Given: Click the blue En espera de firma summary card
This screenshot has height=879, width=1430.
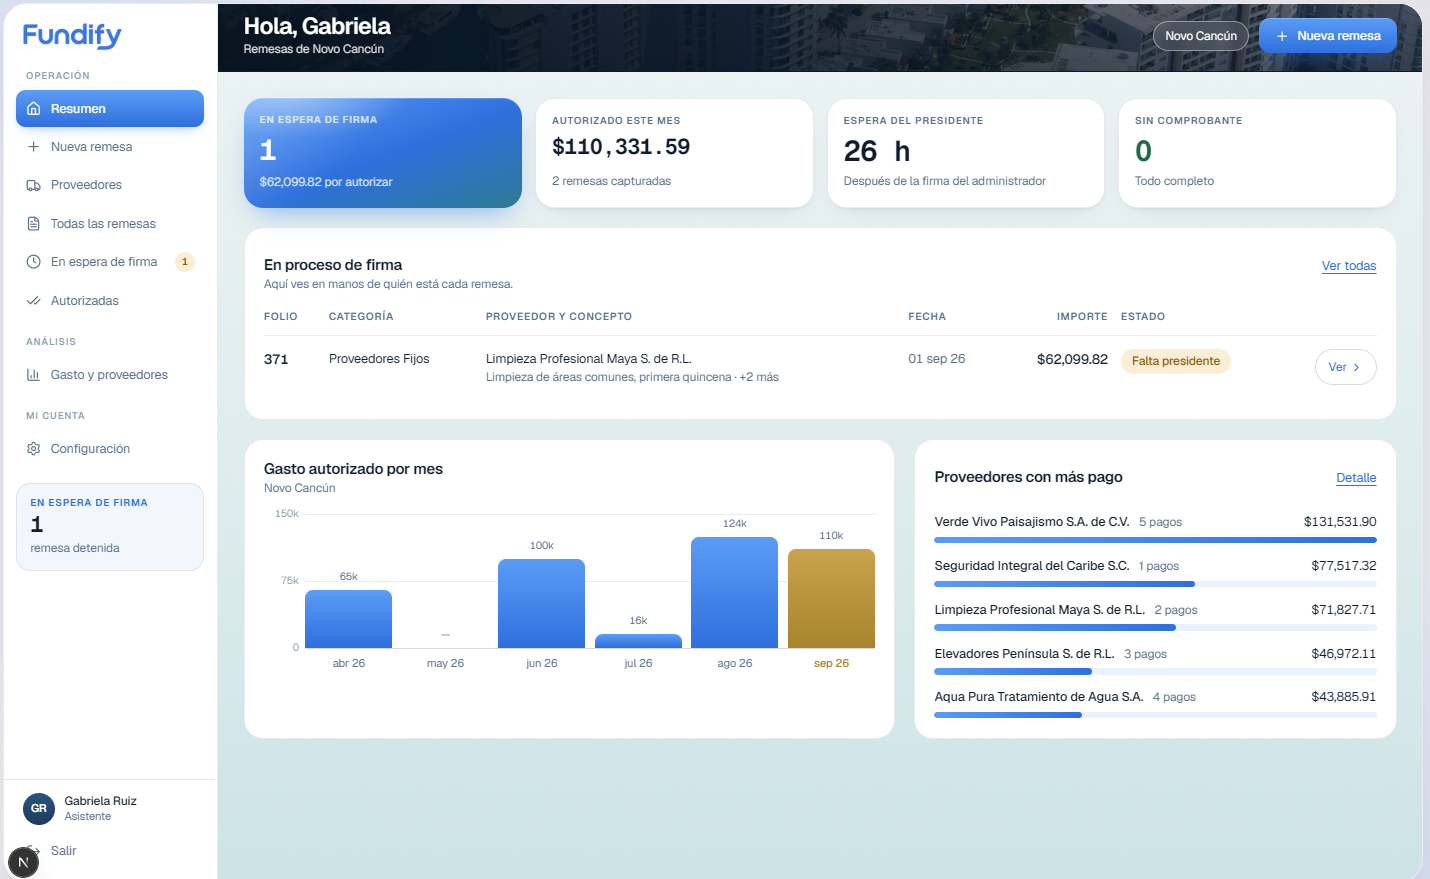Looking at the screenshot, I should [x=383, y=153].
